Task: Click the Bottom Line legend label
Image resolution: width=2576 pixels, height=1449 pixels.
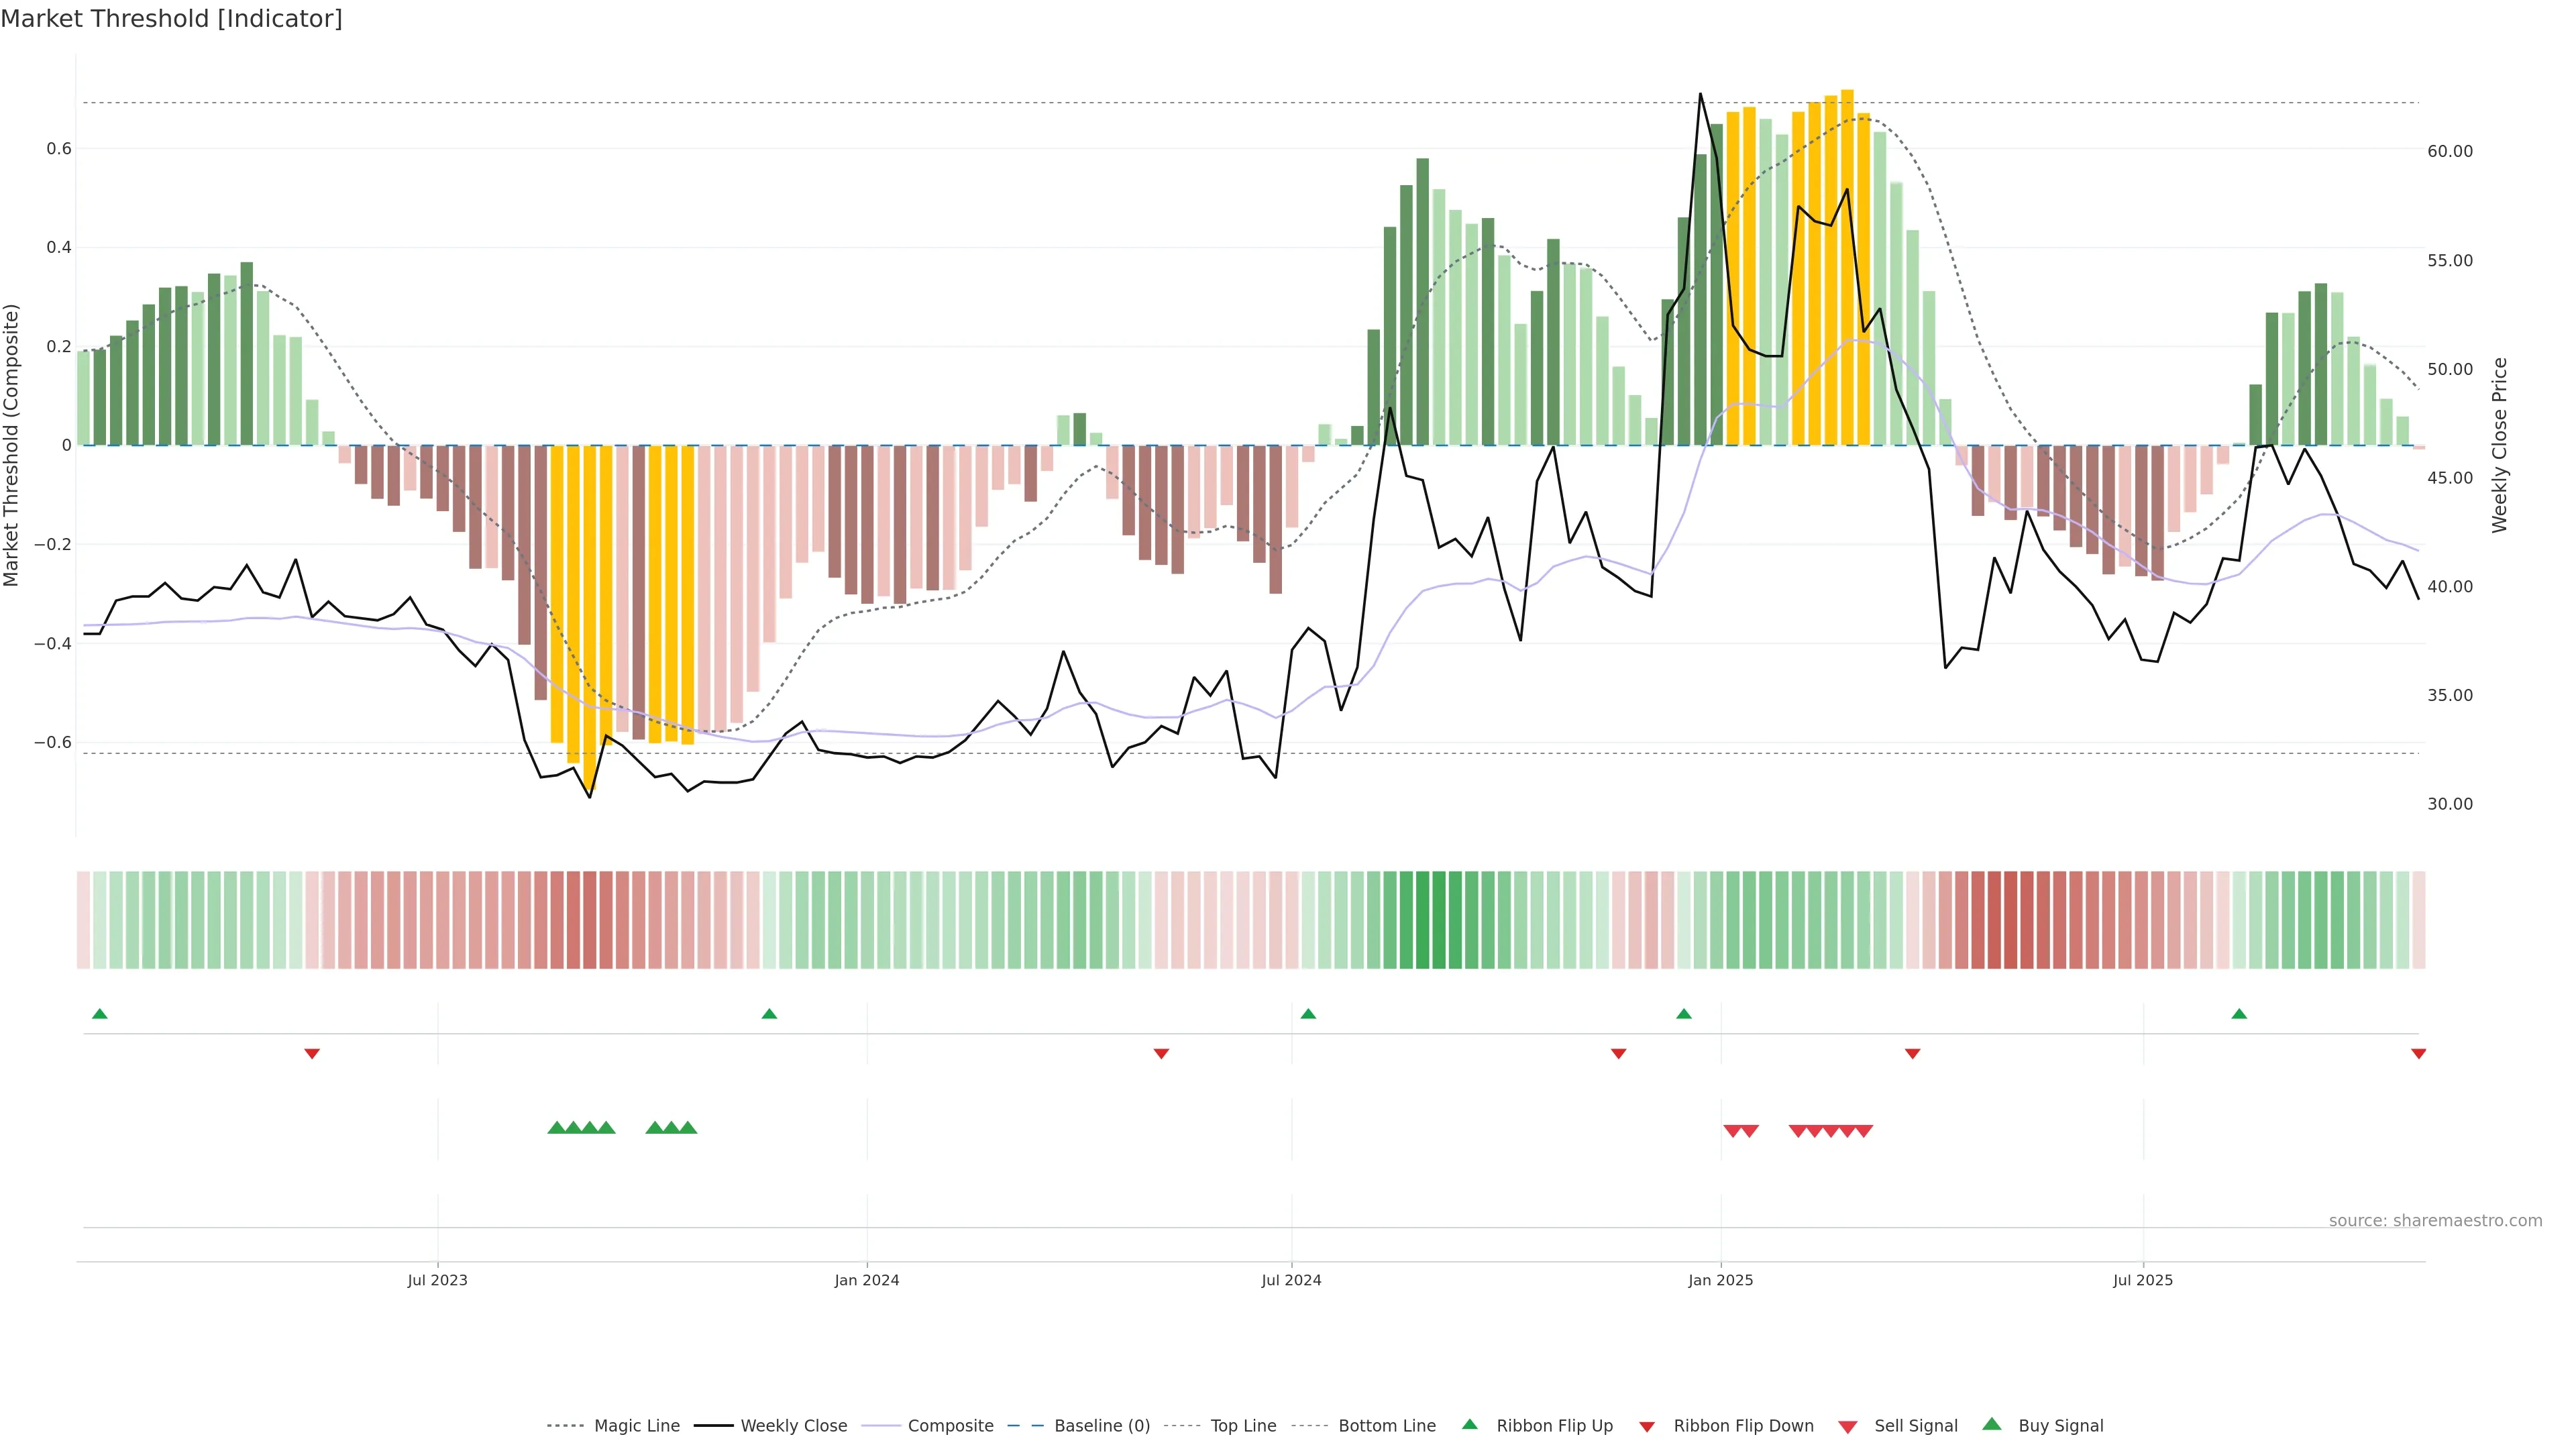Action: 1387,1426
